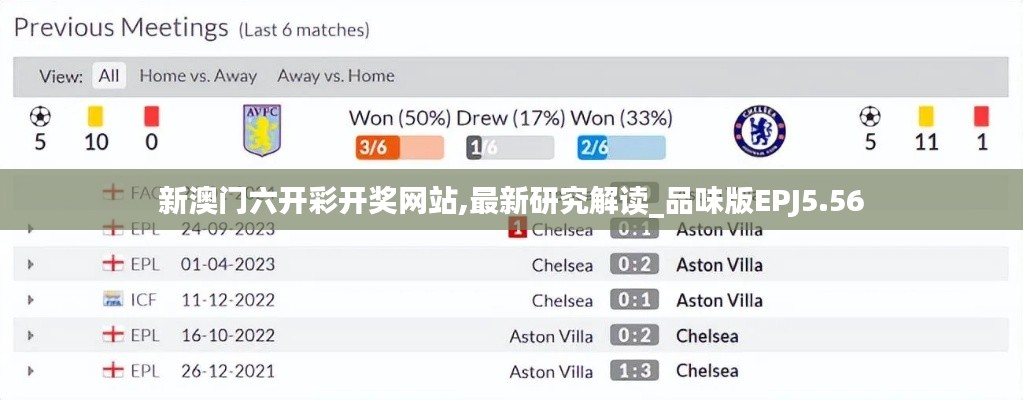1023x400 pixels.
Task: Open the 0:2 score of 01-04-2023 match
Action: (x=634, y=265)
